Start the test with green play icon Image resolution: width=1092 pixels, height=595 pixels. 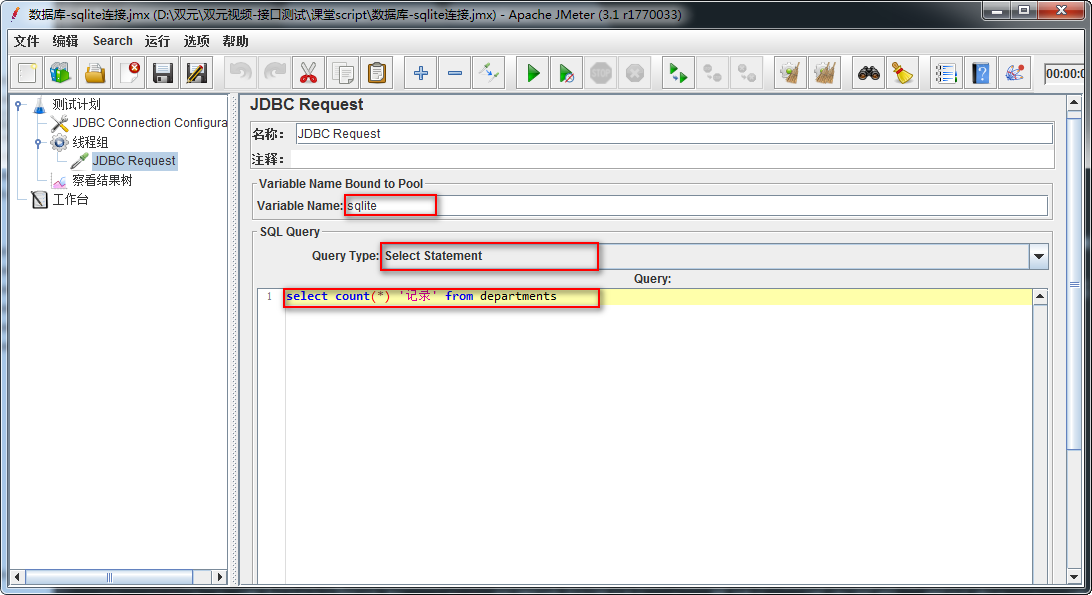[533, 73]
